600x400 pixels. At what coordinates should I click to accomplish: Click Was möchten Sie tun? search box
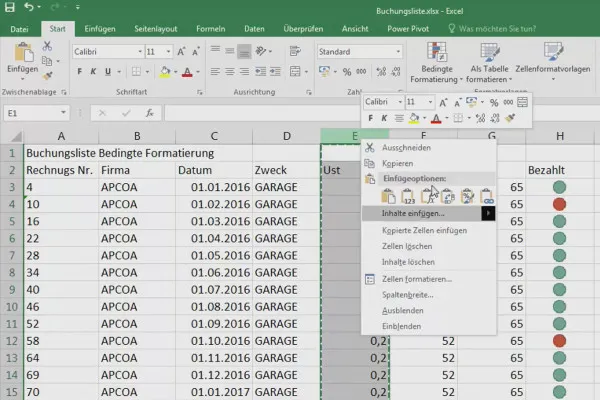pyautogui.click(x=497, y=29)
